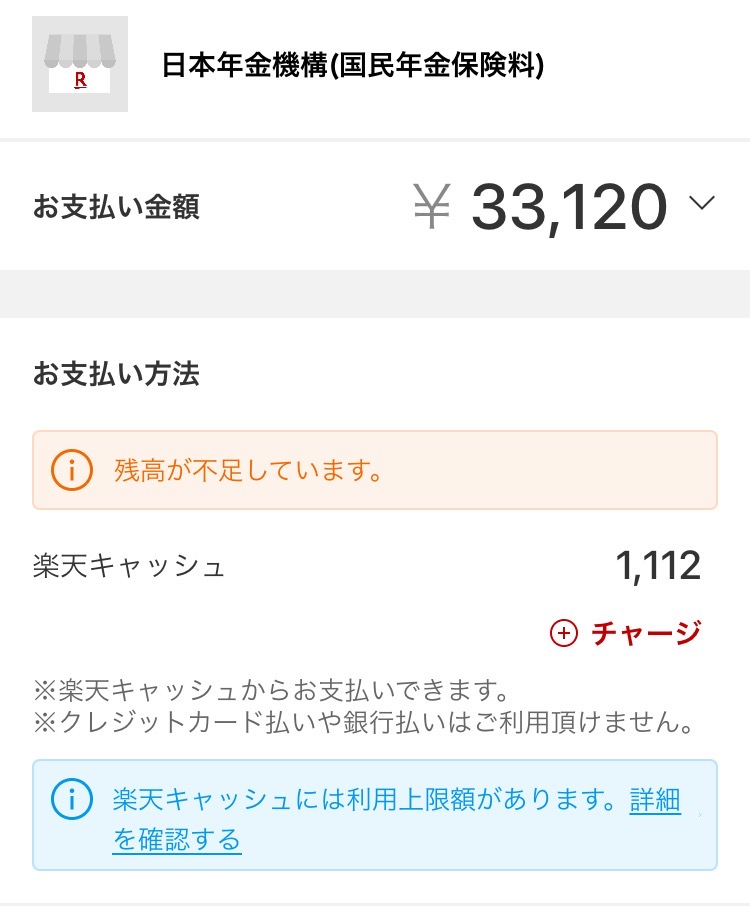
Task: Tap the 33,120 payment amount
Action: click(x=568, y=207)
